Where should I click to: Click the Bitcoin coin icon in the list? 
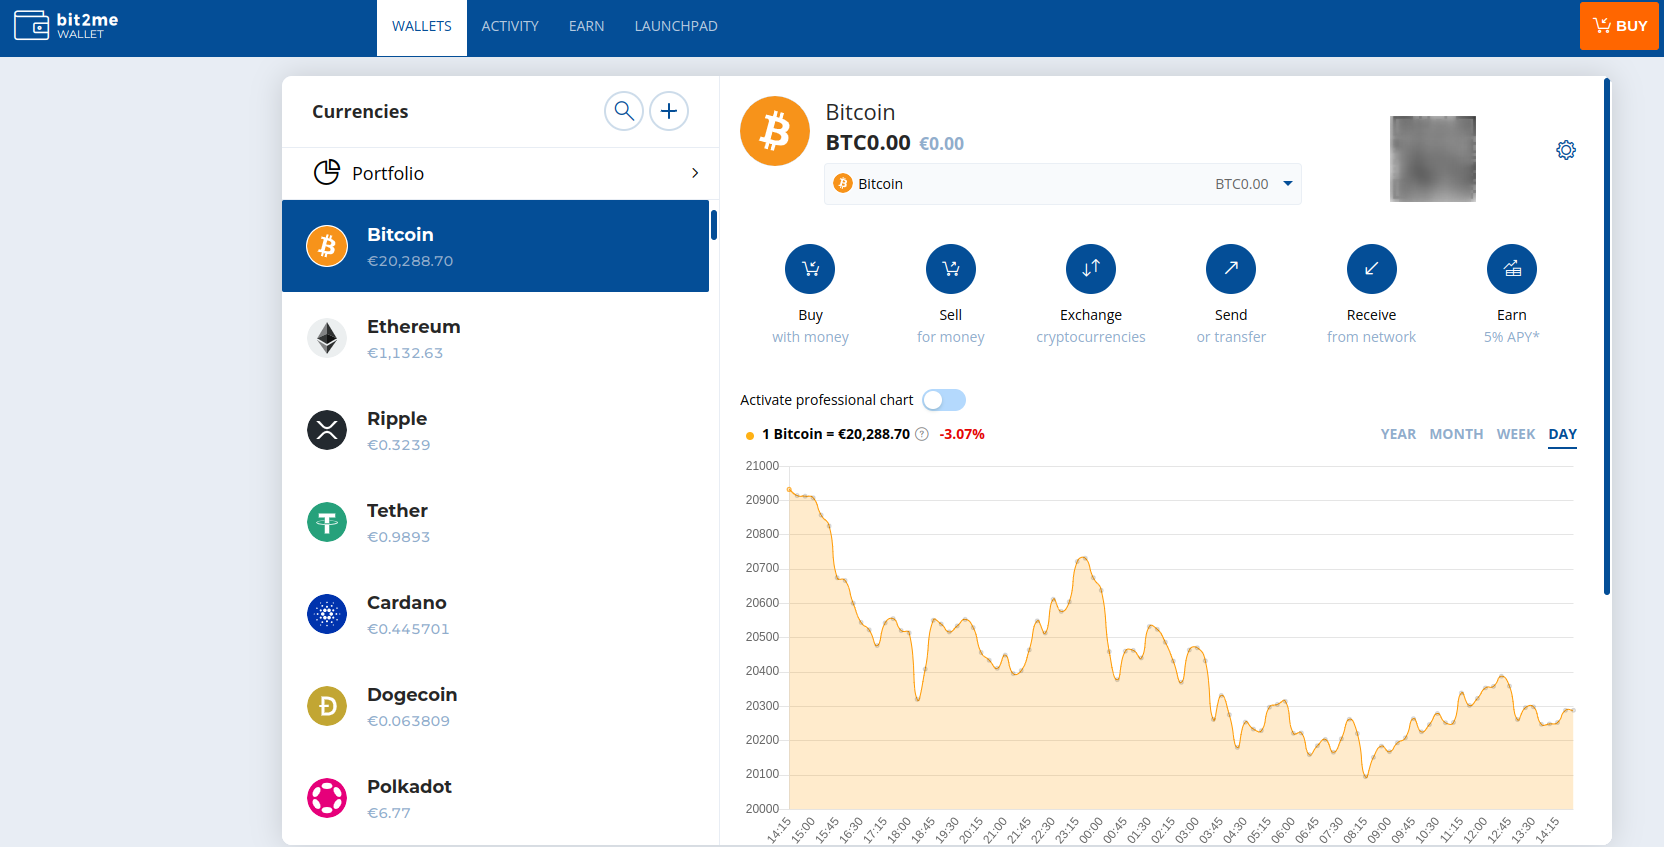[x=327, y=246]
